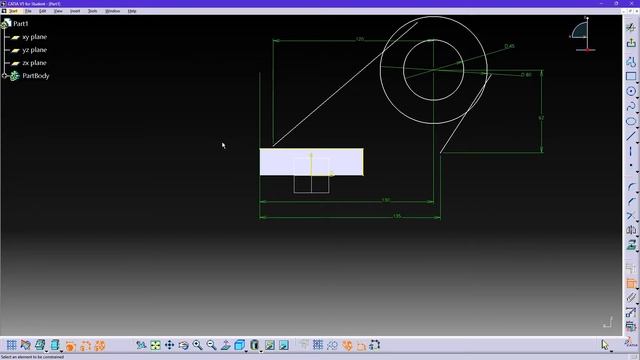Click the Isometric View cube icon
The height and width of the screenshot is (360, 640).
click(x=240, y=345)
